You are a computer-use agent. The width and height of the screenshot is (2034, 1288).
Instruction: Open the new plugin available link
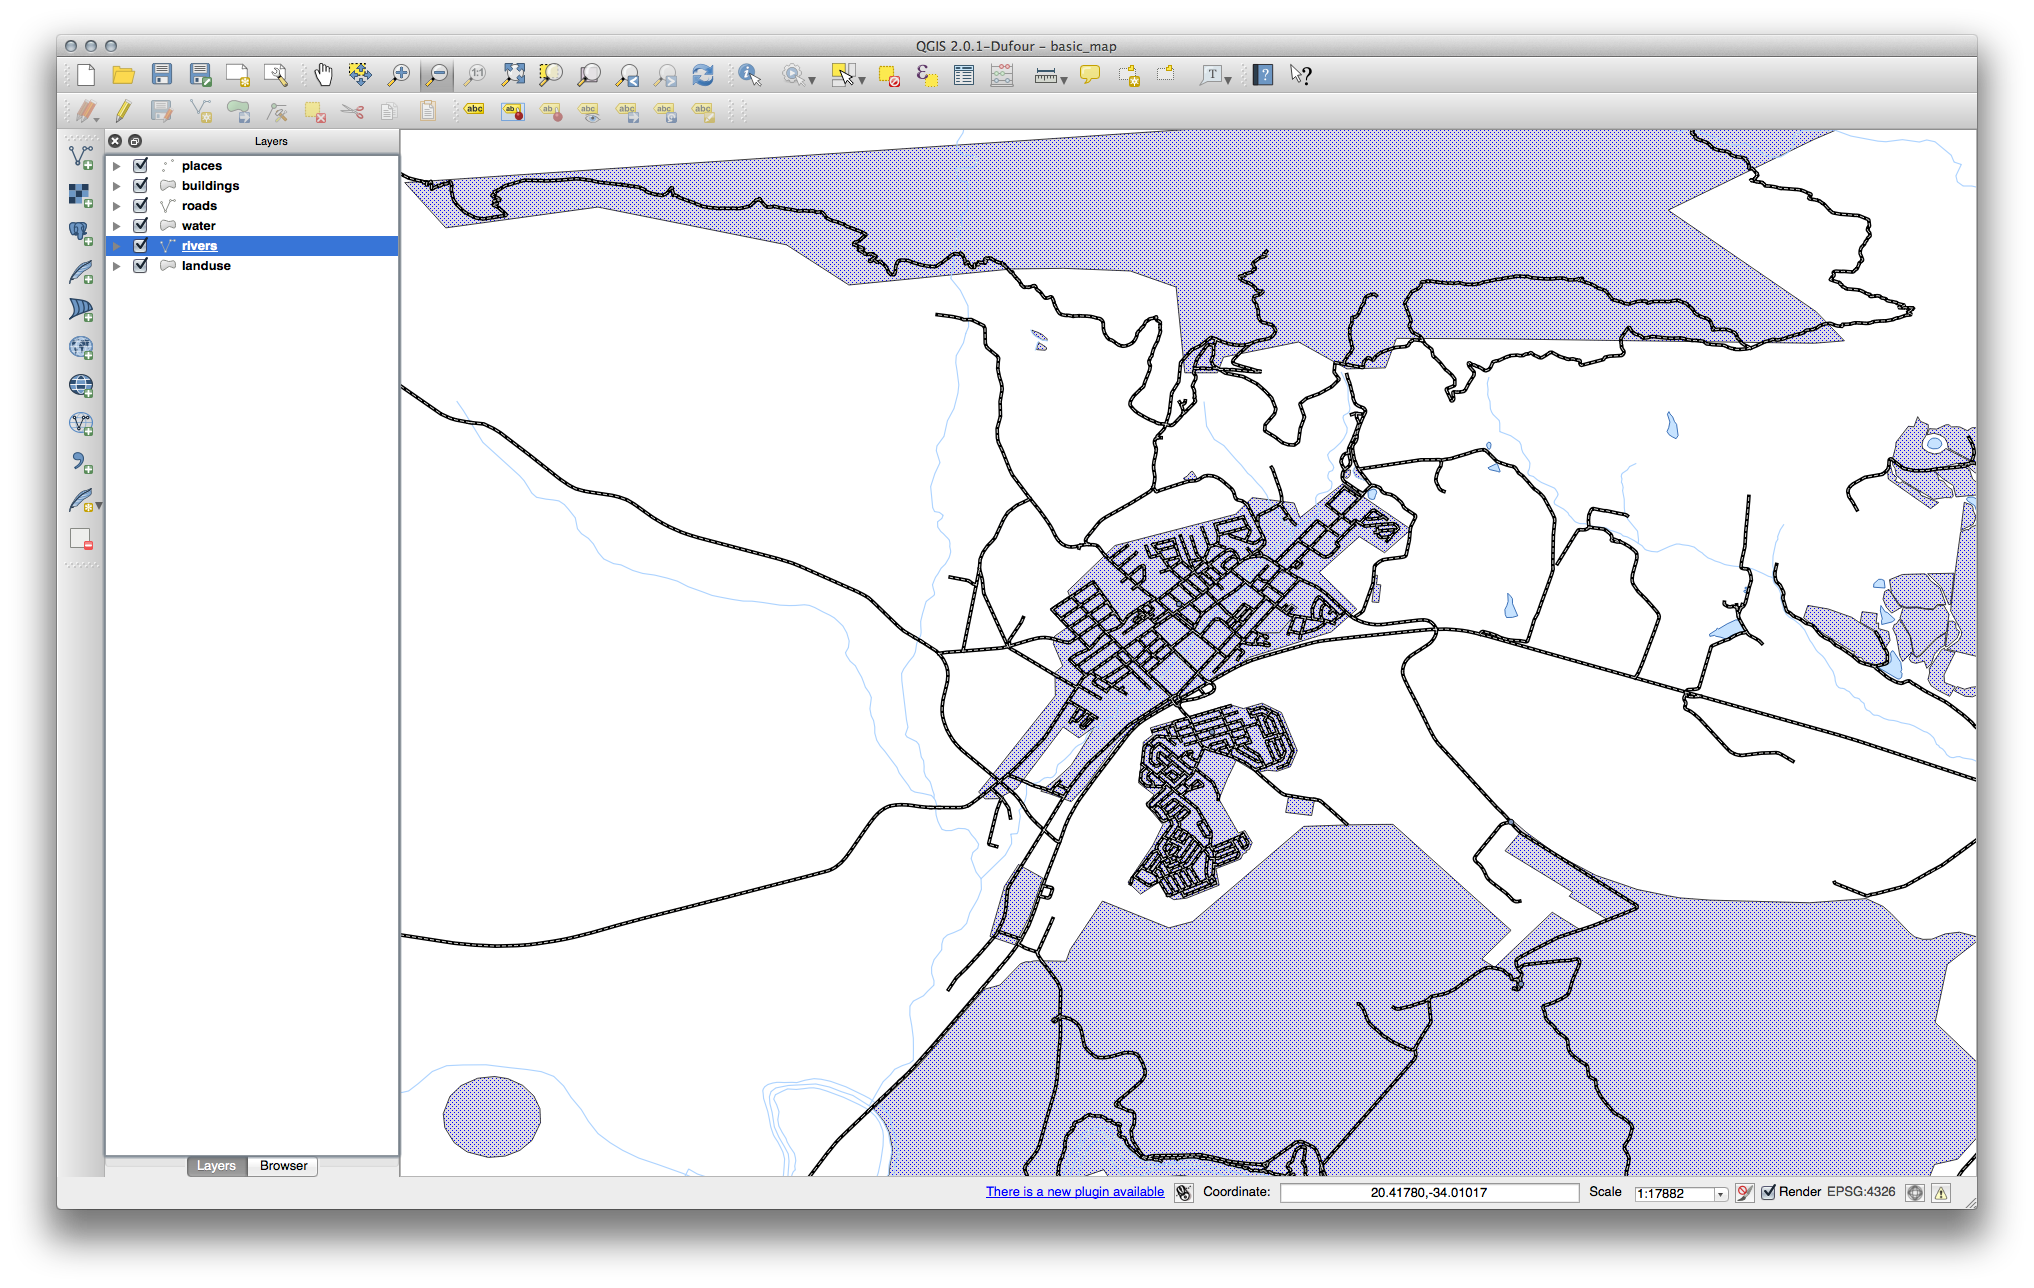(1074, 1192)
